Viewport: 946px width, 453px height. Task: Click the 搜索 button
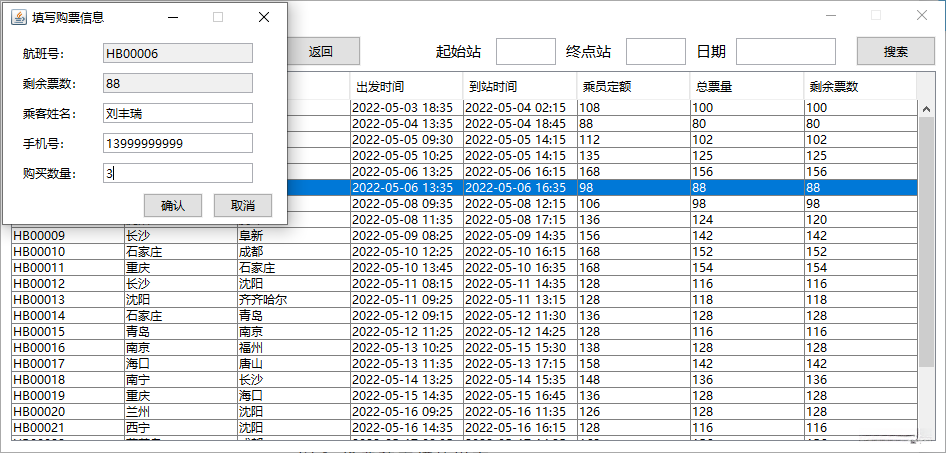click(x=896, y=51)
